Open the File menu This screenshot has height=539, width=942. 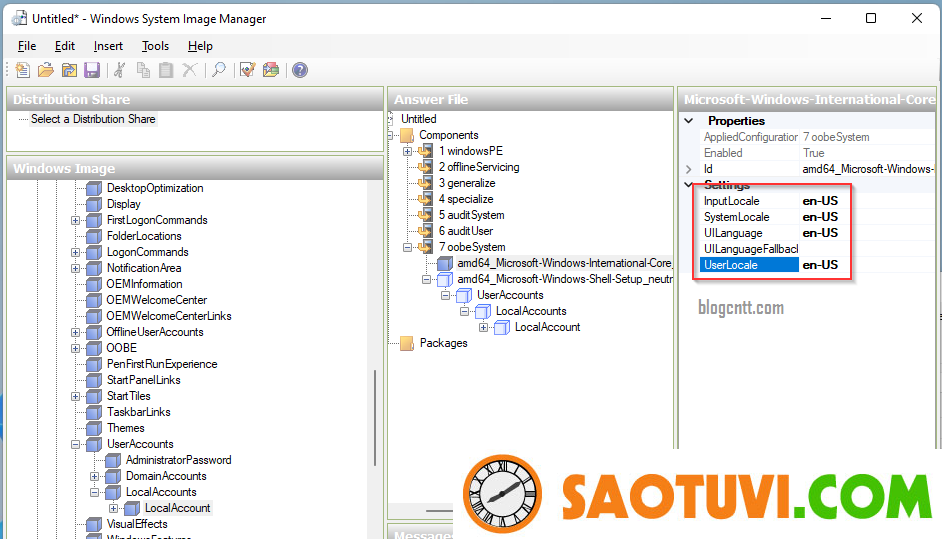(27, 46)
